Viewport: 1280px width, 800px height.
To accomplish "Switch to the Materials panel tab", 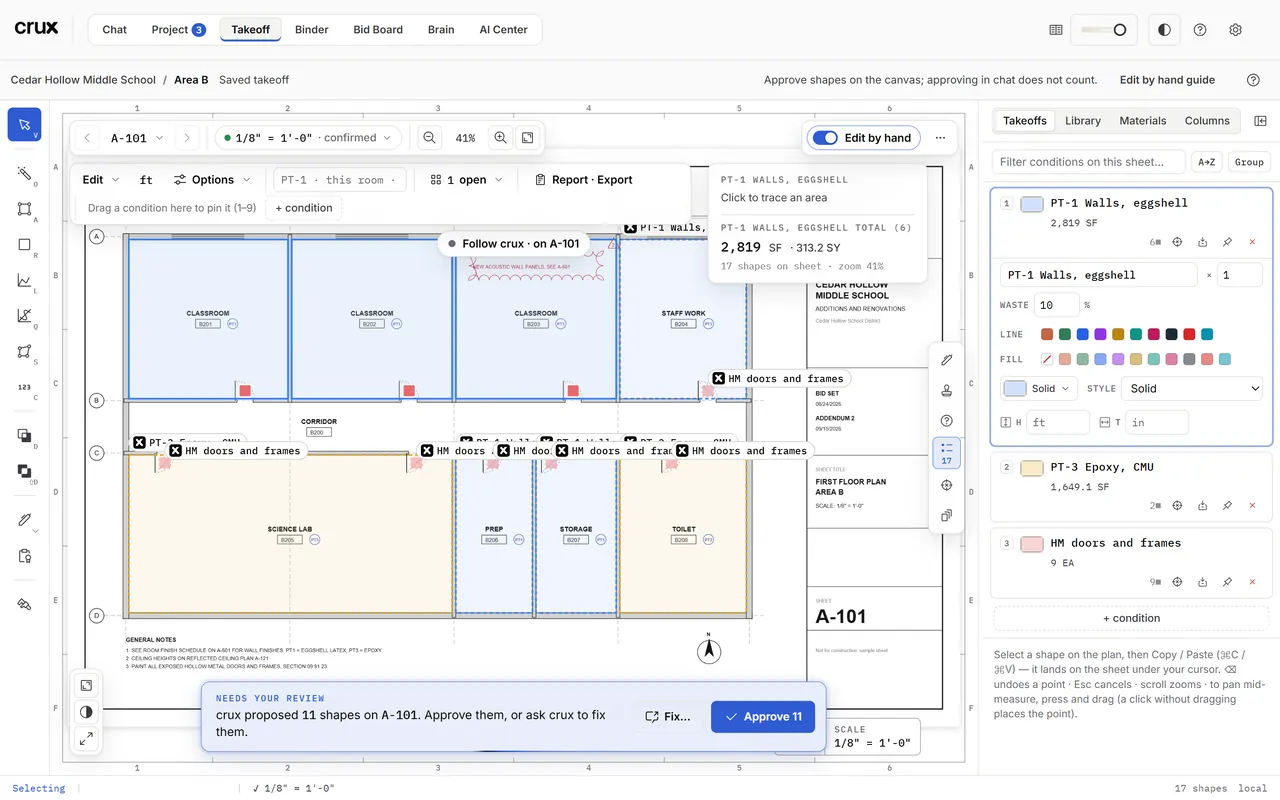I will click(x=1143, y=121).
